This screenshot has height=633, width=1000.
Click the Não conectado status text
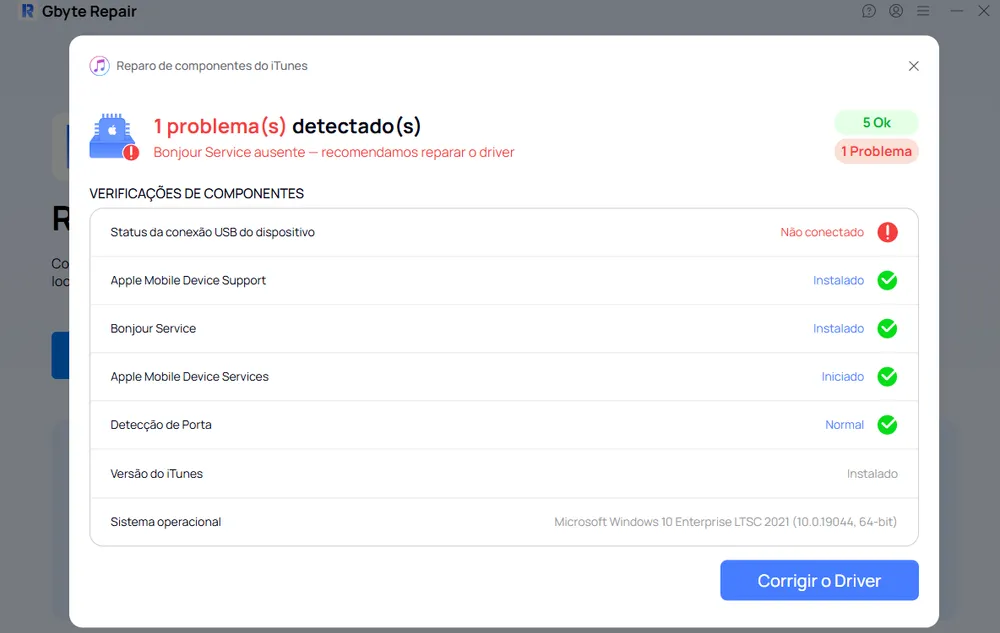(822, 232)
